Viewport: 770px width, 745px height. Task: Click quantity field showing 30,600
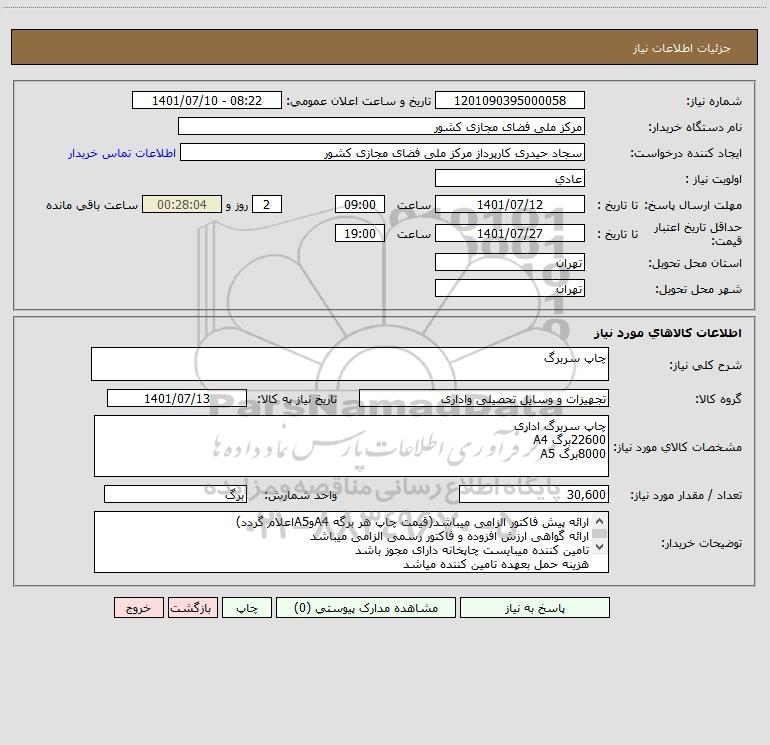[534, 494]
